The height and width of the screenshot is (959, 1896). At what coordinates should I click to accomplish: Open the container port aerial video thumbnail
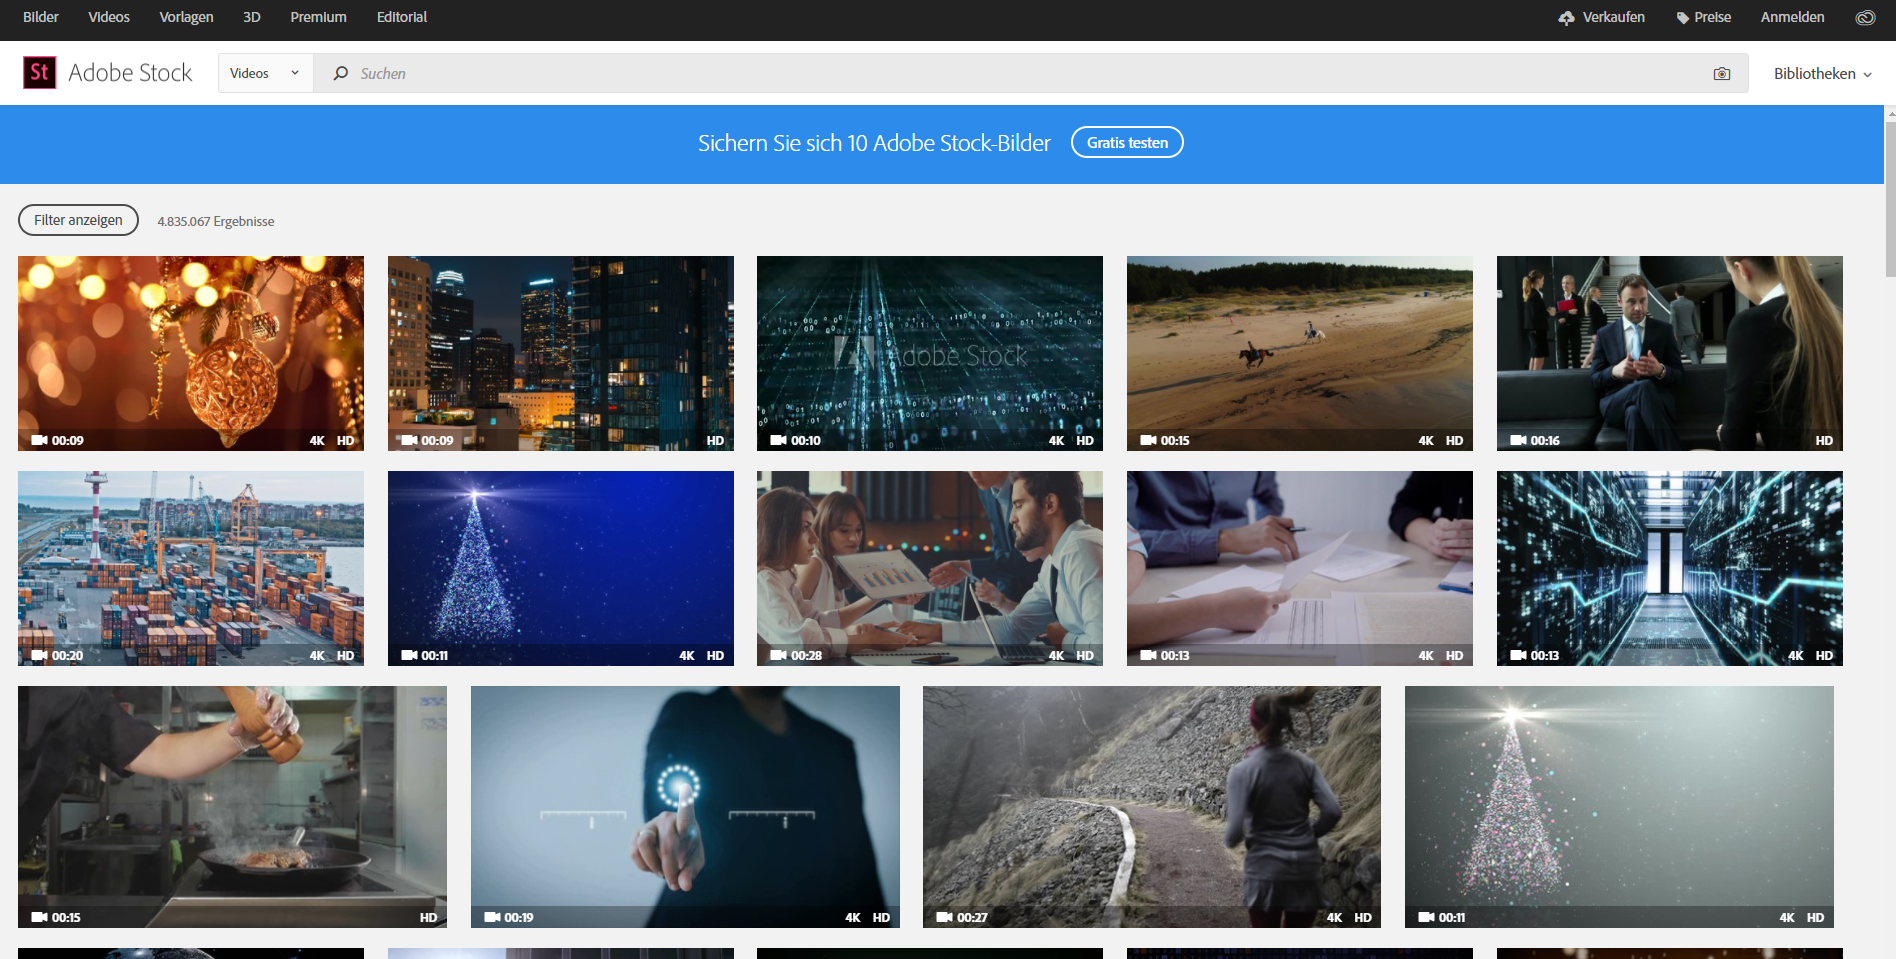tap(191, 568)
